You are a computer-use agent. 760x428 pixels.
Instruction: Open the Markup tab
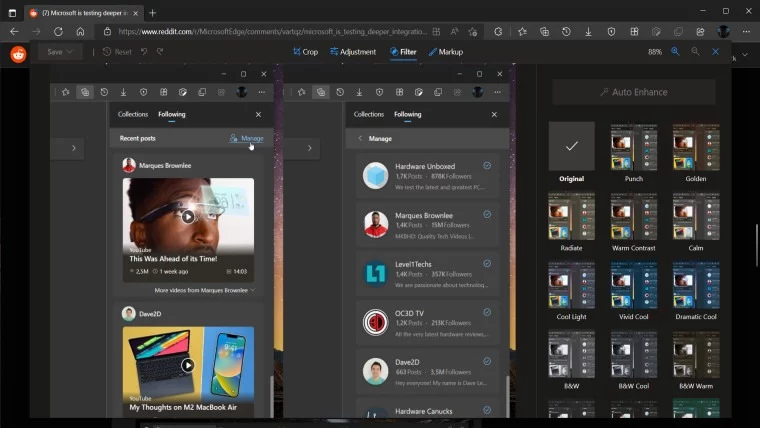click(x=445, y=52)
